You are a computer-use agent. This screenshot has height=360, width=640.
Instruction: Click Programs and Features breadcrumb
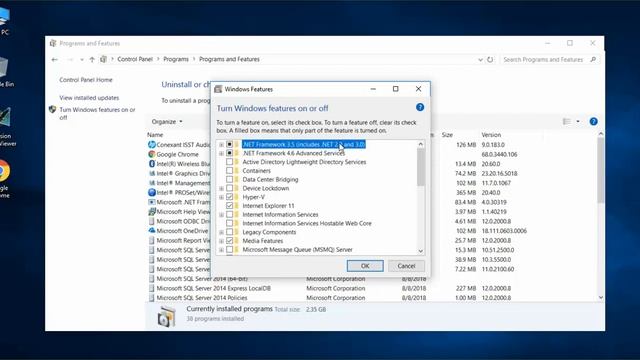tap(229, 59)
